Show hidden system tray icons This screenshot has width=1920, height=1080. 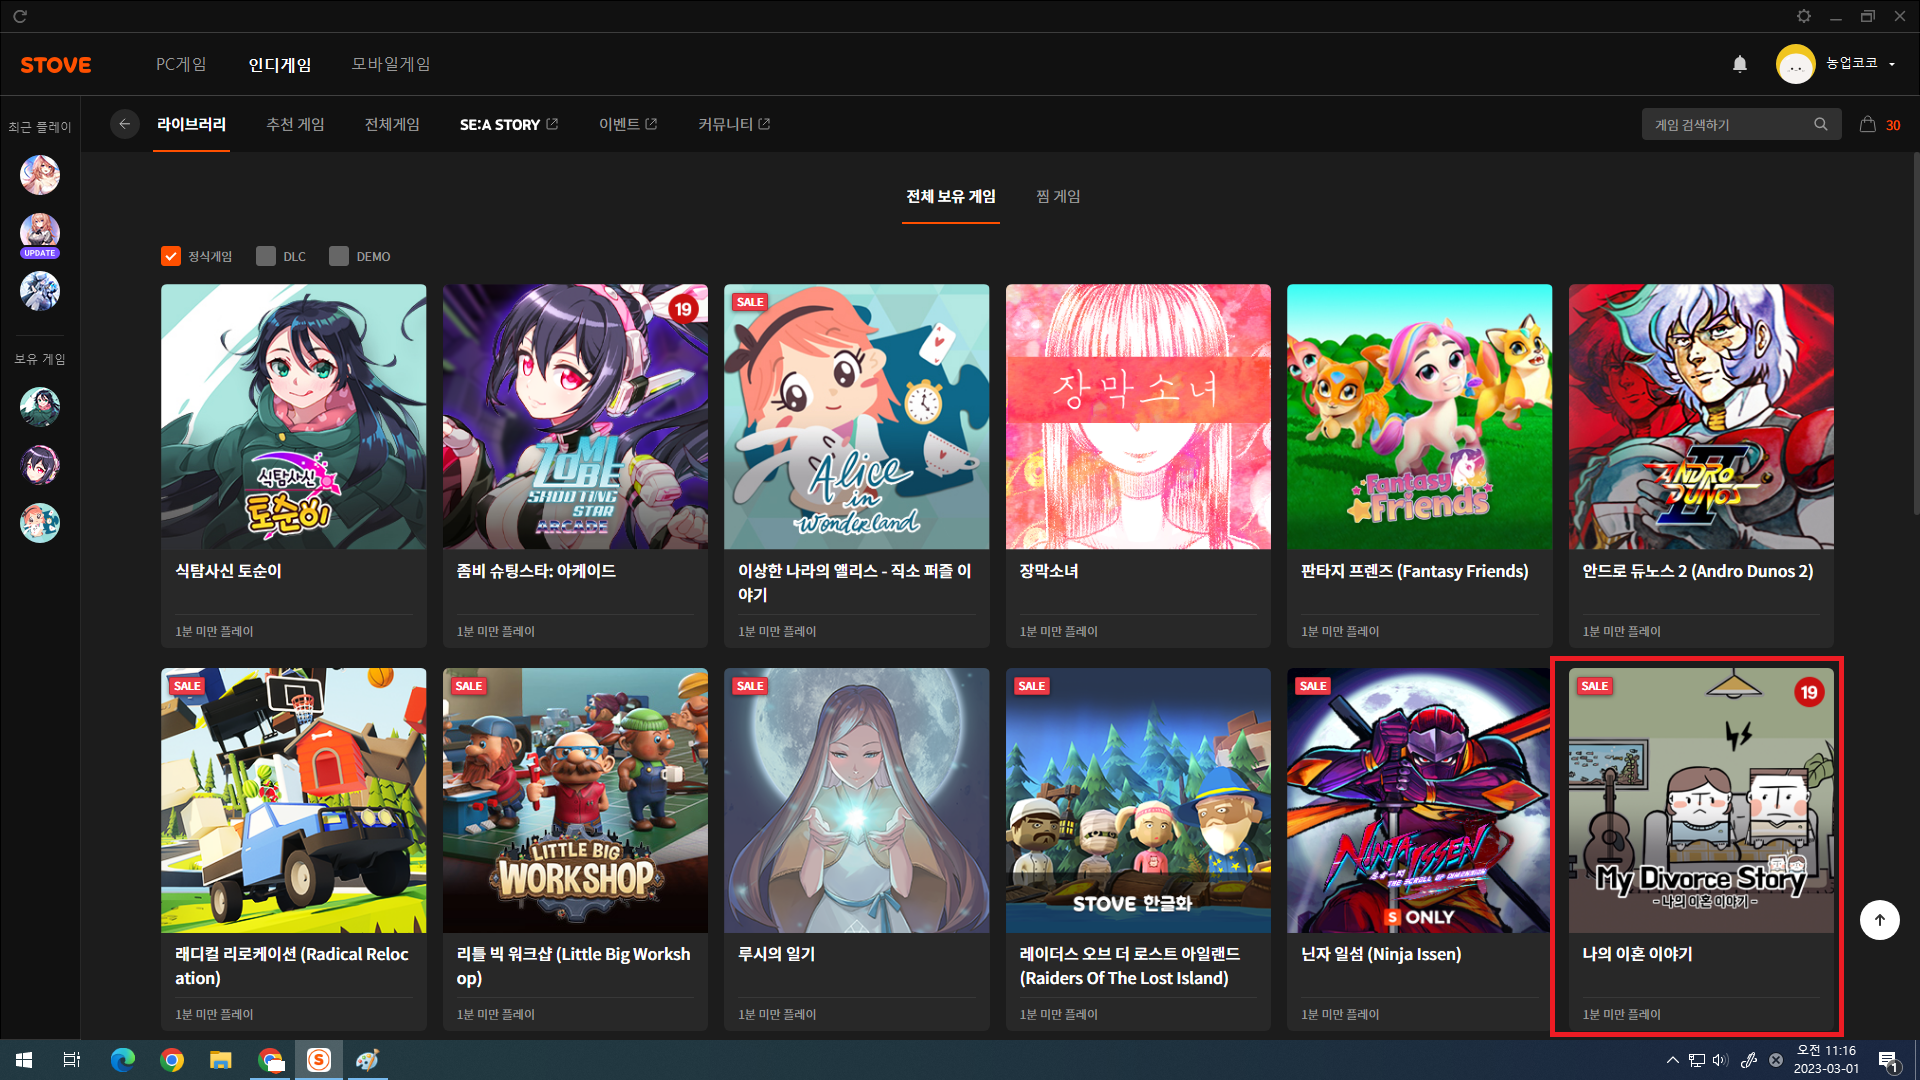(1672, 1060)
